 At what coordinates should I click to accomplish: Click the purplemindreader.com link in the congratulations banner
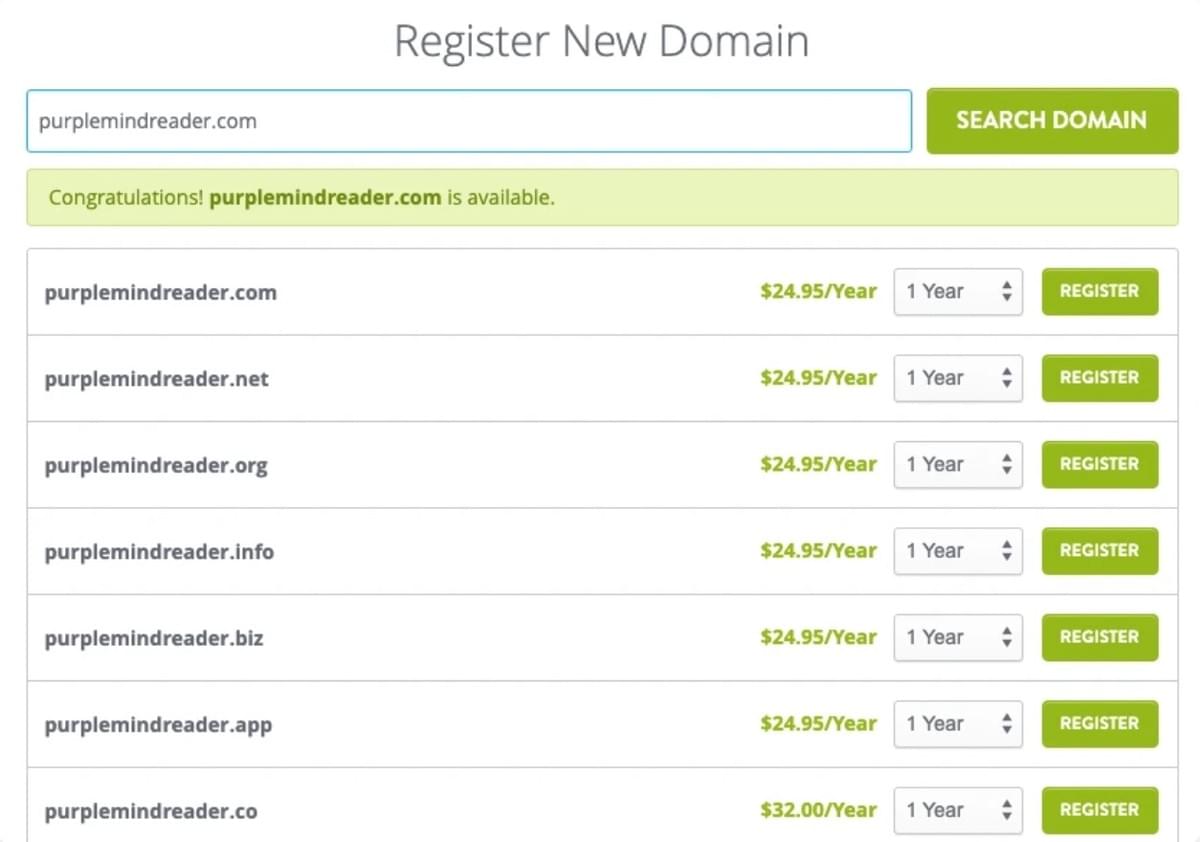click(325, 197)
